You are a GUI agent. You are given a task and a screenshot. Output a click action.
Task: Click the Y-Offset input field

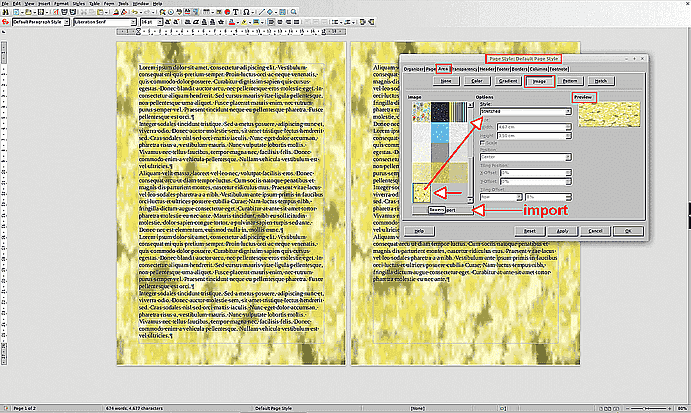(535, 181)
